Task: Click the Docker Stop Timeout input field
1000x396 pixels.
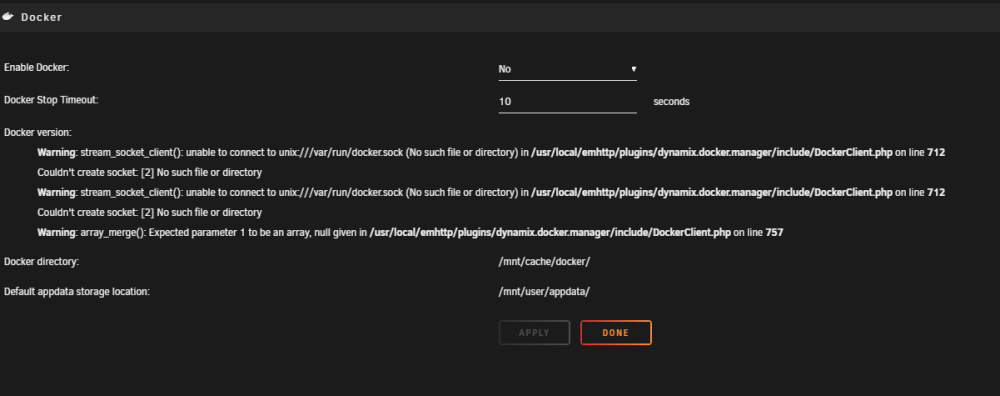Action: coord(568,101)
